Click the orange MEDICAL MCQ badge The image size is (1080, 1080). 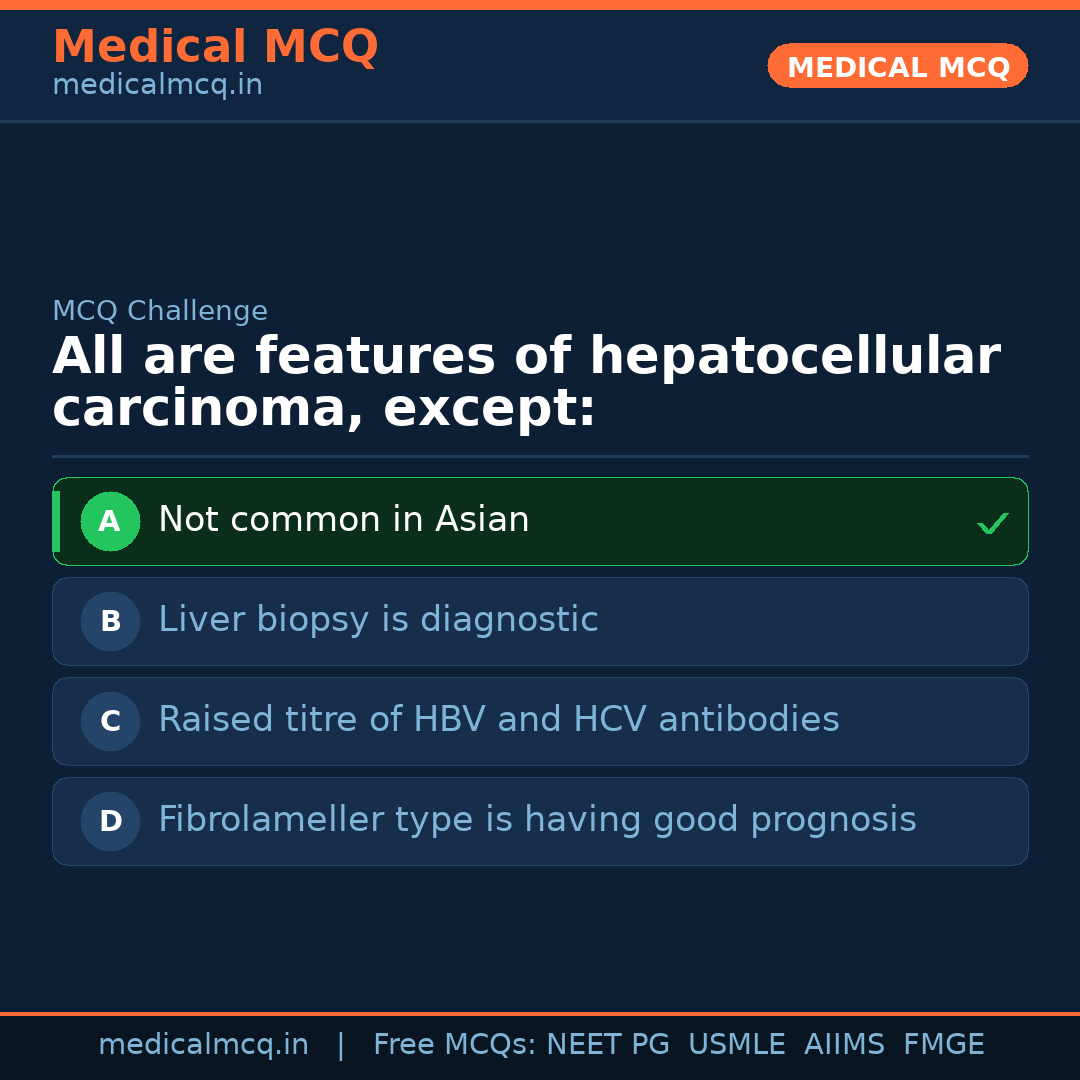click(x=897, y=67)
